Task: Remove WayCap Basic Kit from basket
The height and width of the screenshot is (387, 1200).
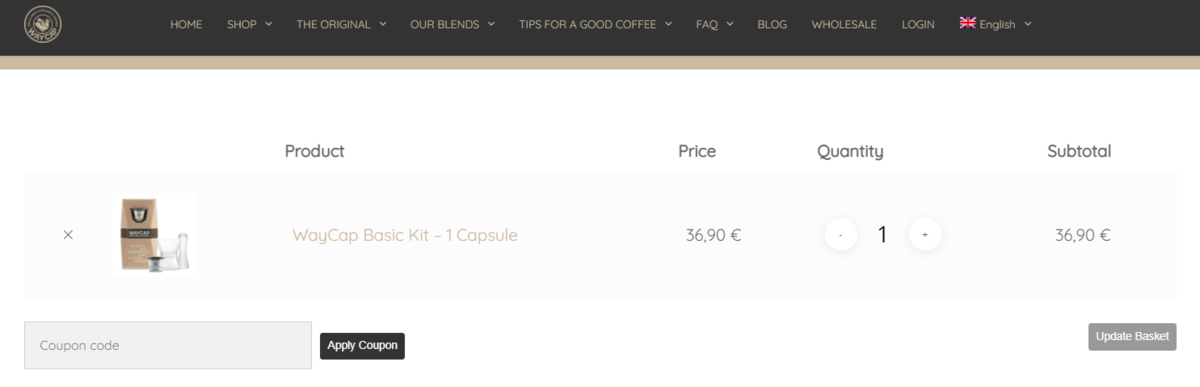Action: pyautogui.click(x=68, y=235)
